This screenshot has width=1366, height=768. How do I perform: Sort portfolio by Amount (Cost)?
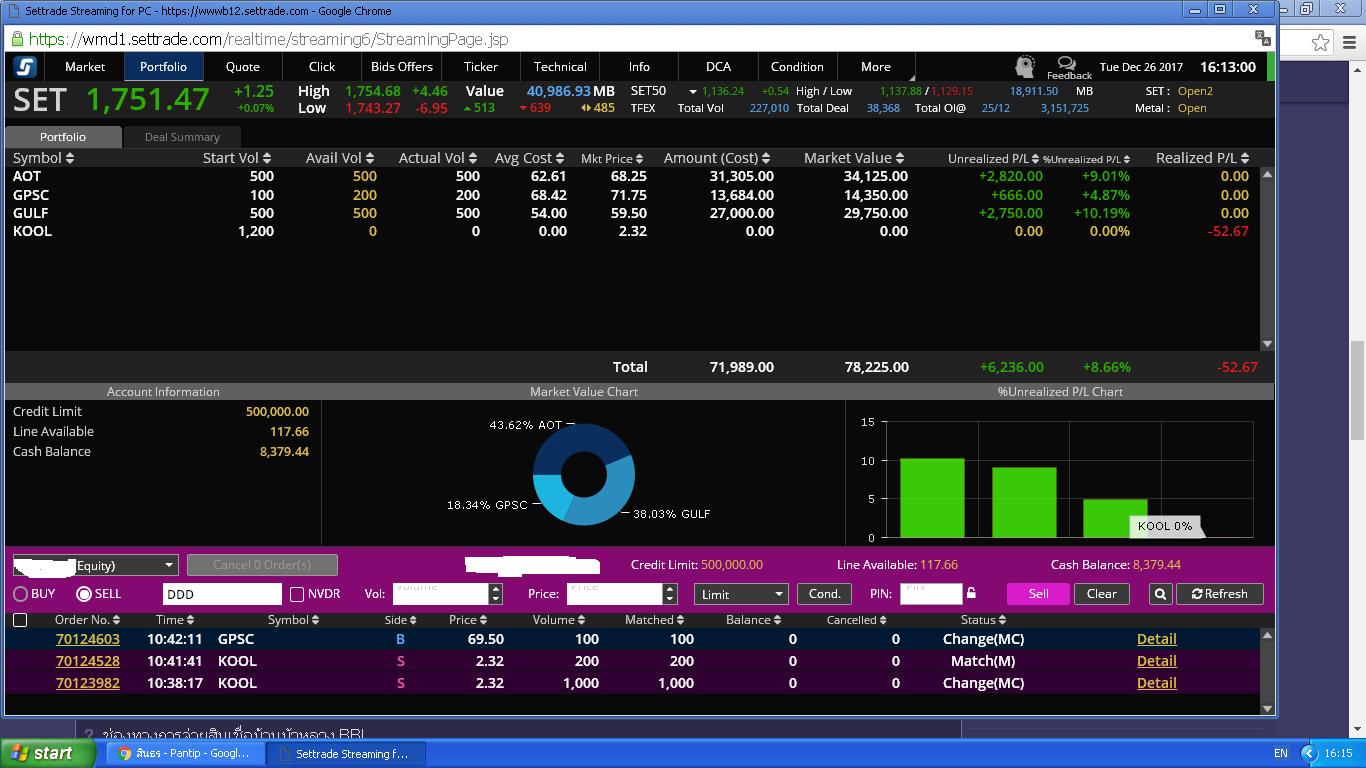[717, 158]
